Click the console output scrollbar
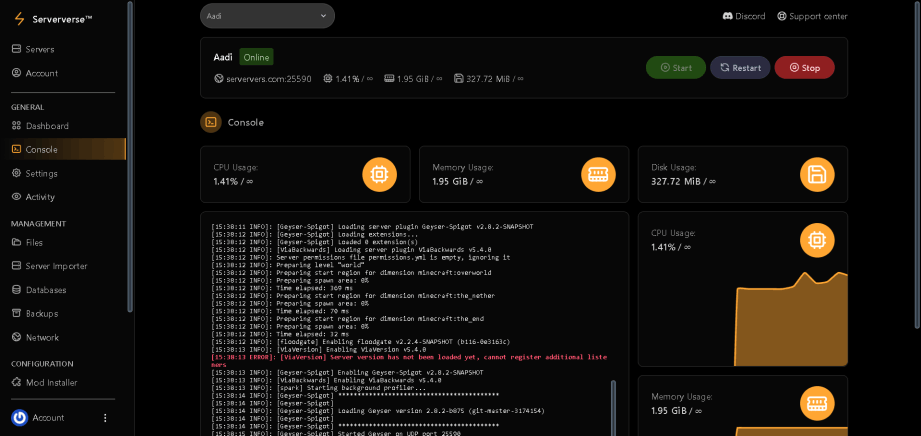 (x=613, y=408)
